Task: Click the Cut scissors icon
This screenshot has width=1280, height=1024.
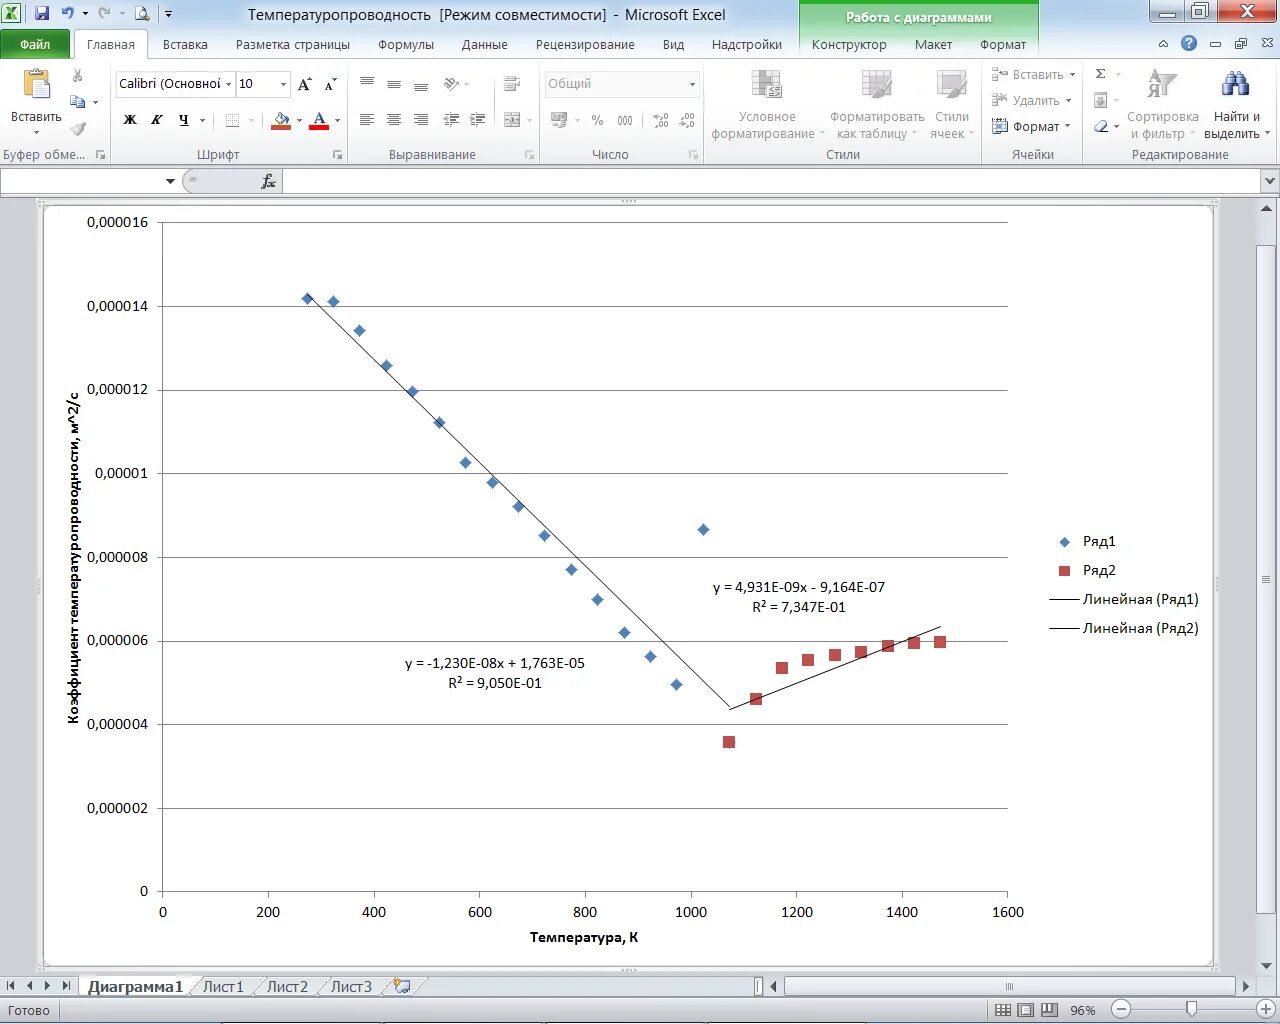Action: pyautogui.click(x=78, y=76)
